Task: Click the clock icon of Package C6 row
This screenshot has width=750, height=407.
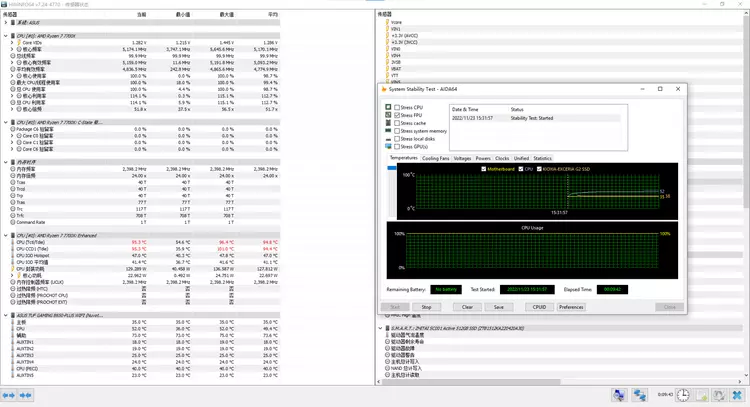Action: [13, 129]
